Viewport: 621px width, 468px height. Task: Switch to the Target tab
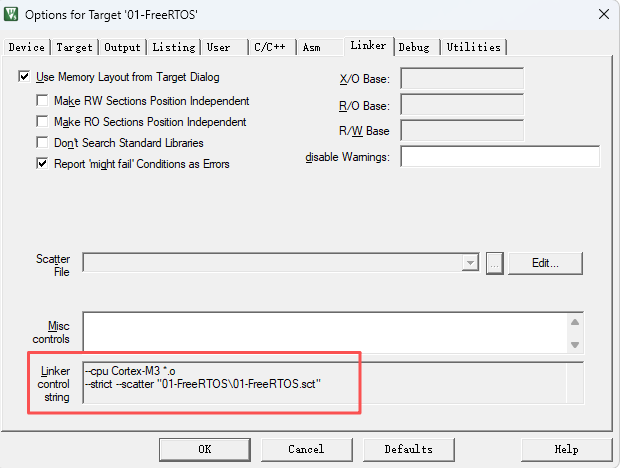pyautogui.click(x=74, y=47)
